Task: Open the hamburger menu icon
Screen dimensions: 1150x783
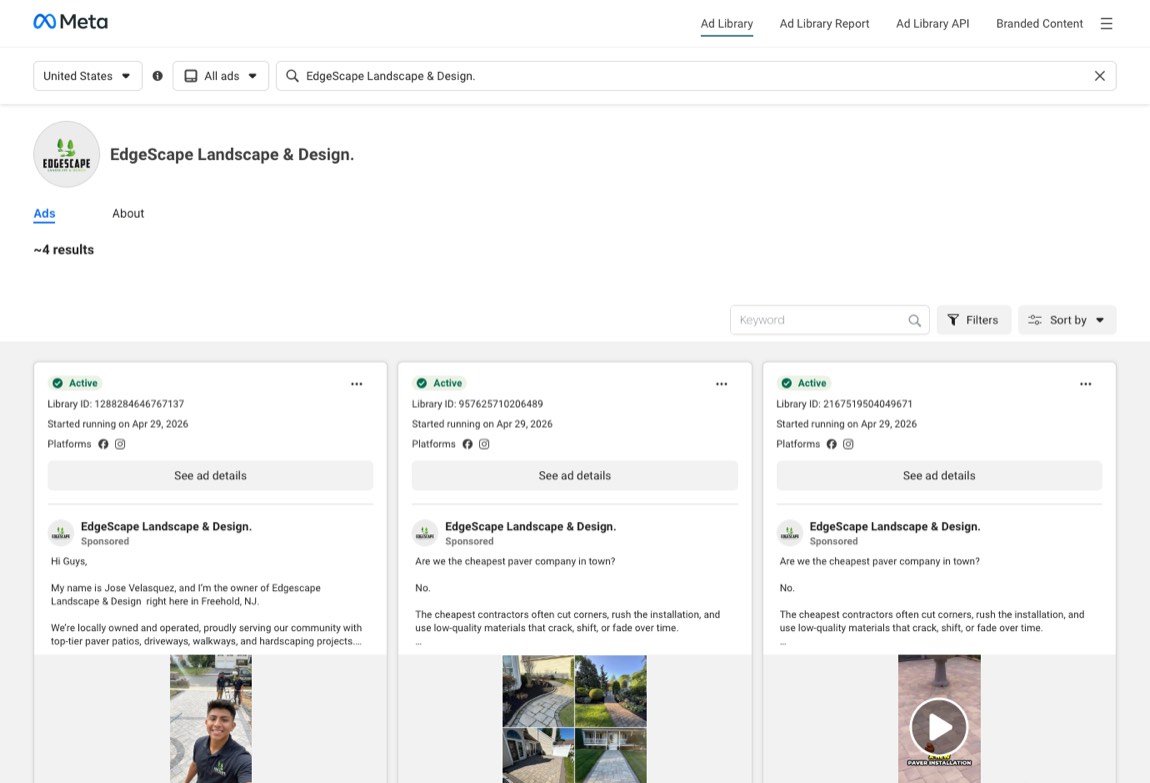Action: [1106, 23]
